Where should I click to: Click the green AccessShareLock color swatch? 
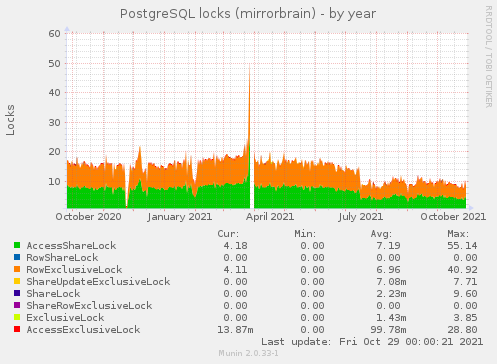(17, 245)
